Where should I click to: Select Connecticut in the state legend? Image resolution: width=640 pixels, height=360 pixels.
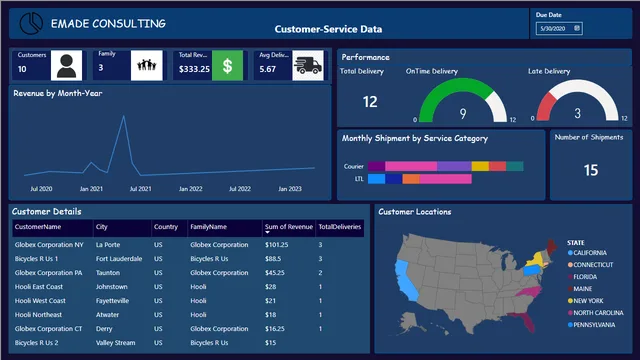pyautogui.click(x=590, y=264)
